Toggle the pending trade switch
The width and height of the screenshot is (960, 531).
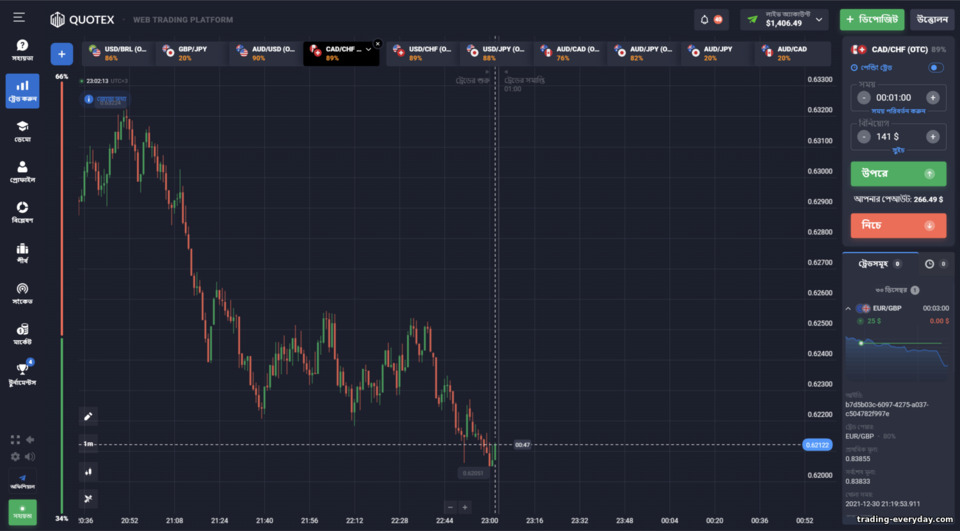pyautogui.click(x=936, y=67)
